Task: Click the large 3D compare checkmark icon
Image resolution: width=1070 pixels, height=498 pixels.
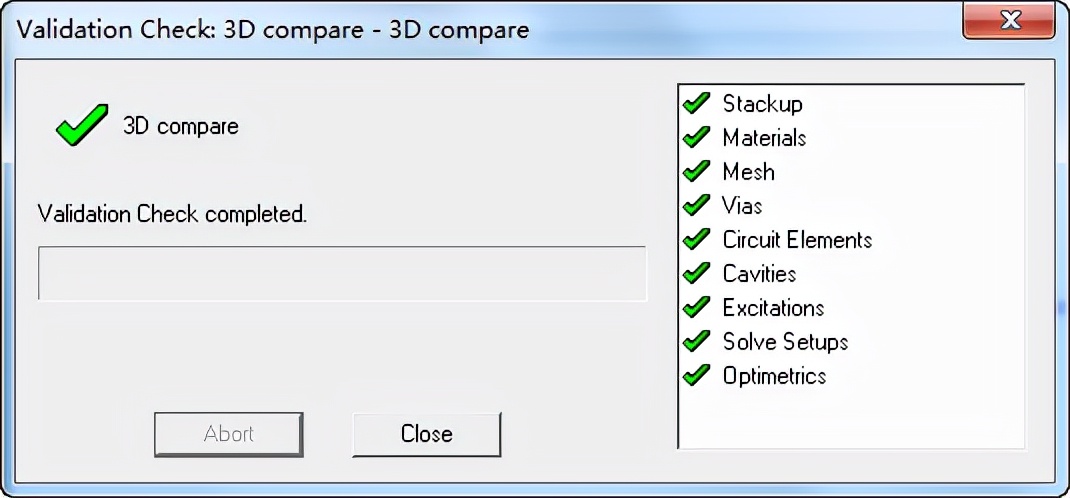Action: click(81, 126)
